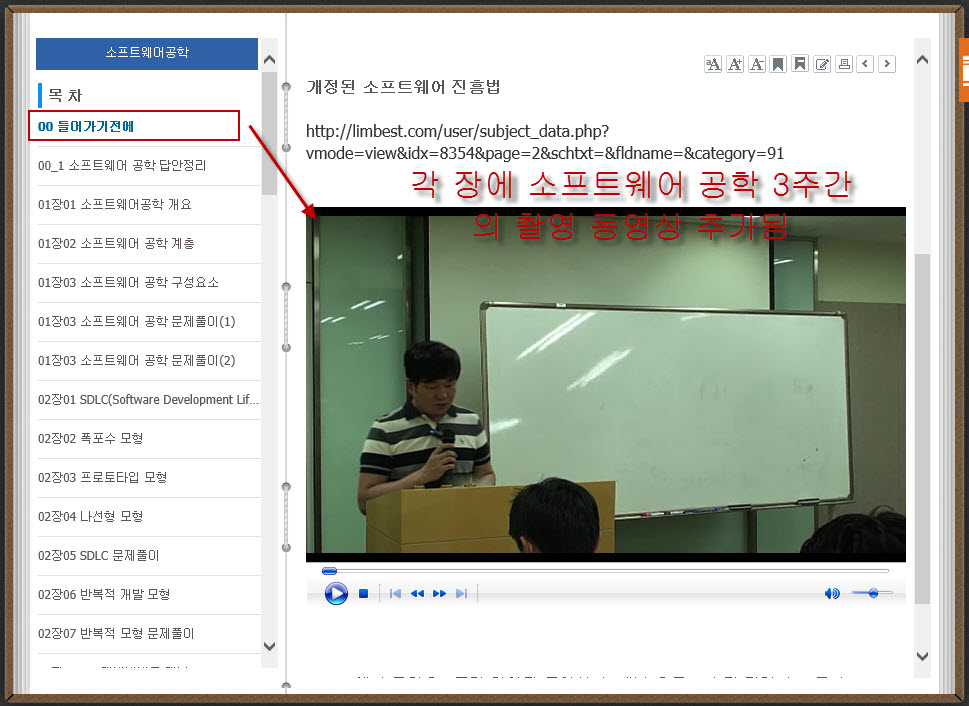The height and width of the screenshot is (706, 969).
Task: Click the font style (aA) icon
Action: [713, 64]
